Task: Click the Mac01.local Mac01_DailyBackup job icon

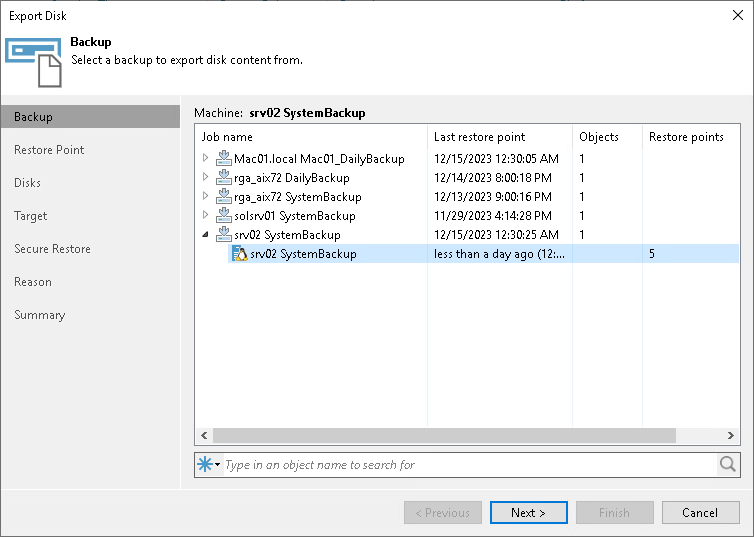Action: [x=224, y=158]
